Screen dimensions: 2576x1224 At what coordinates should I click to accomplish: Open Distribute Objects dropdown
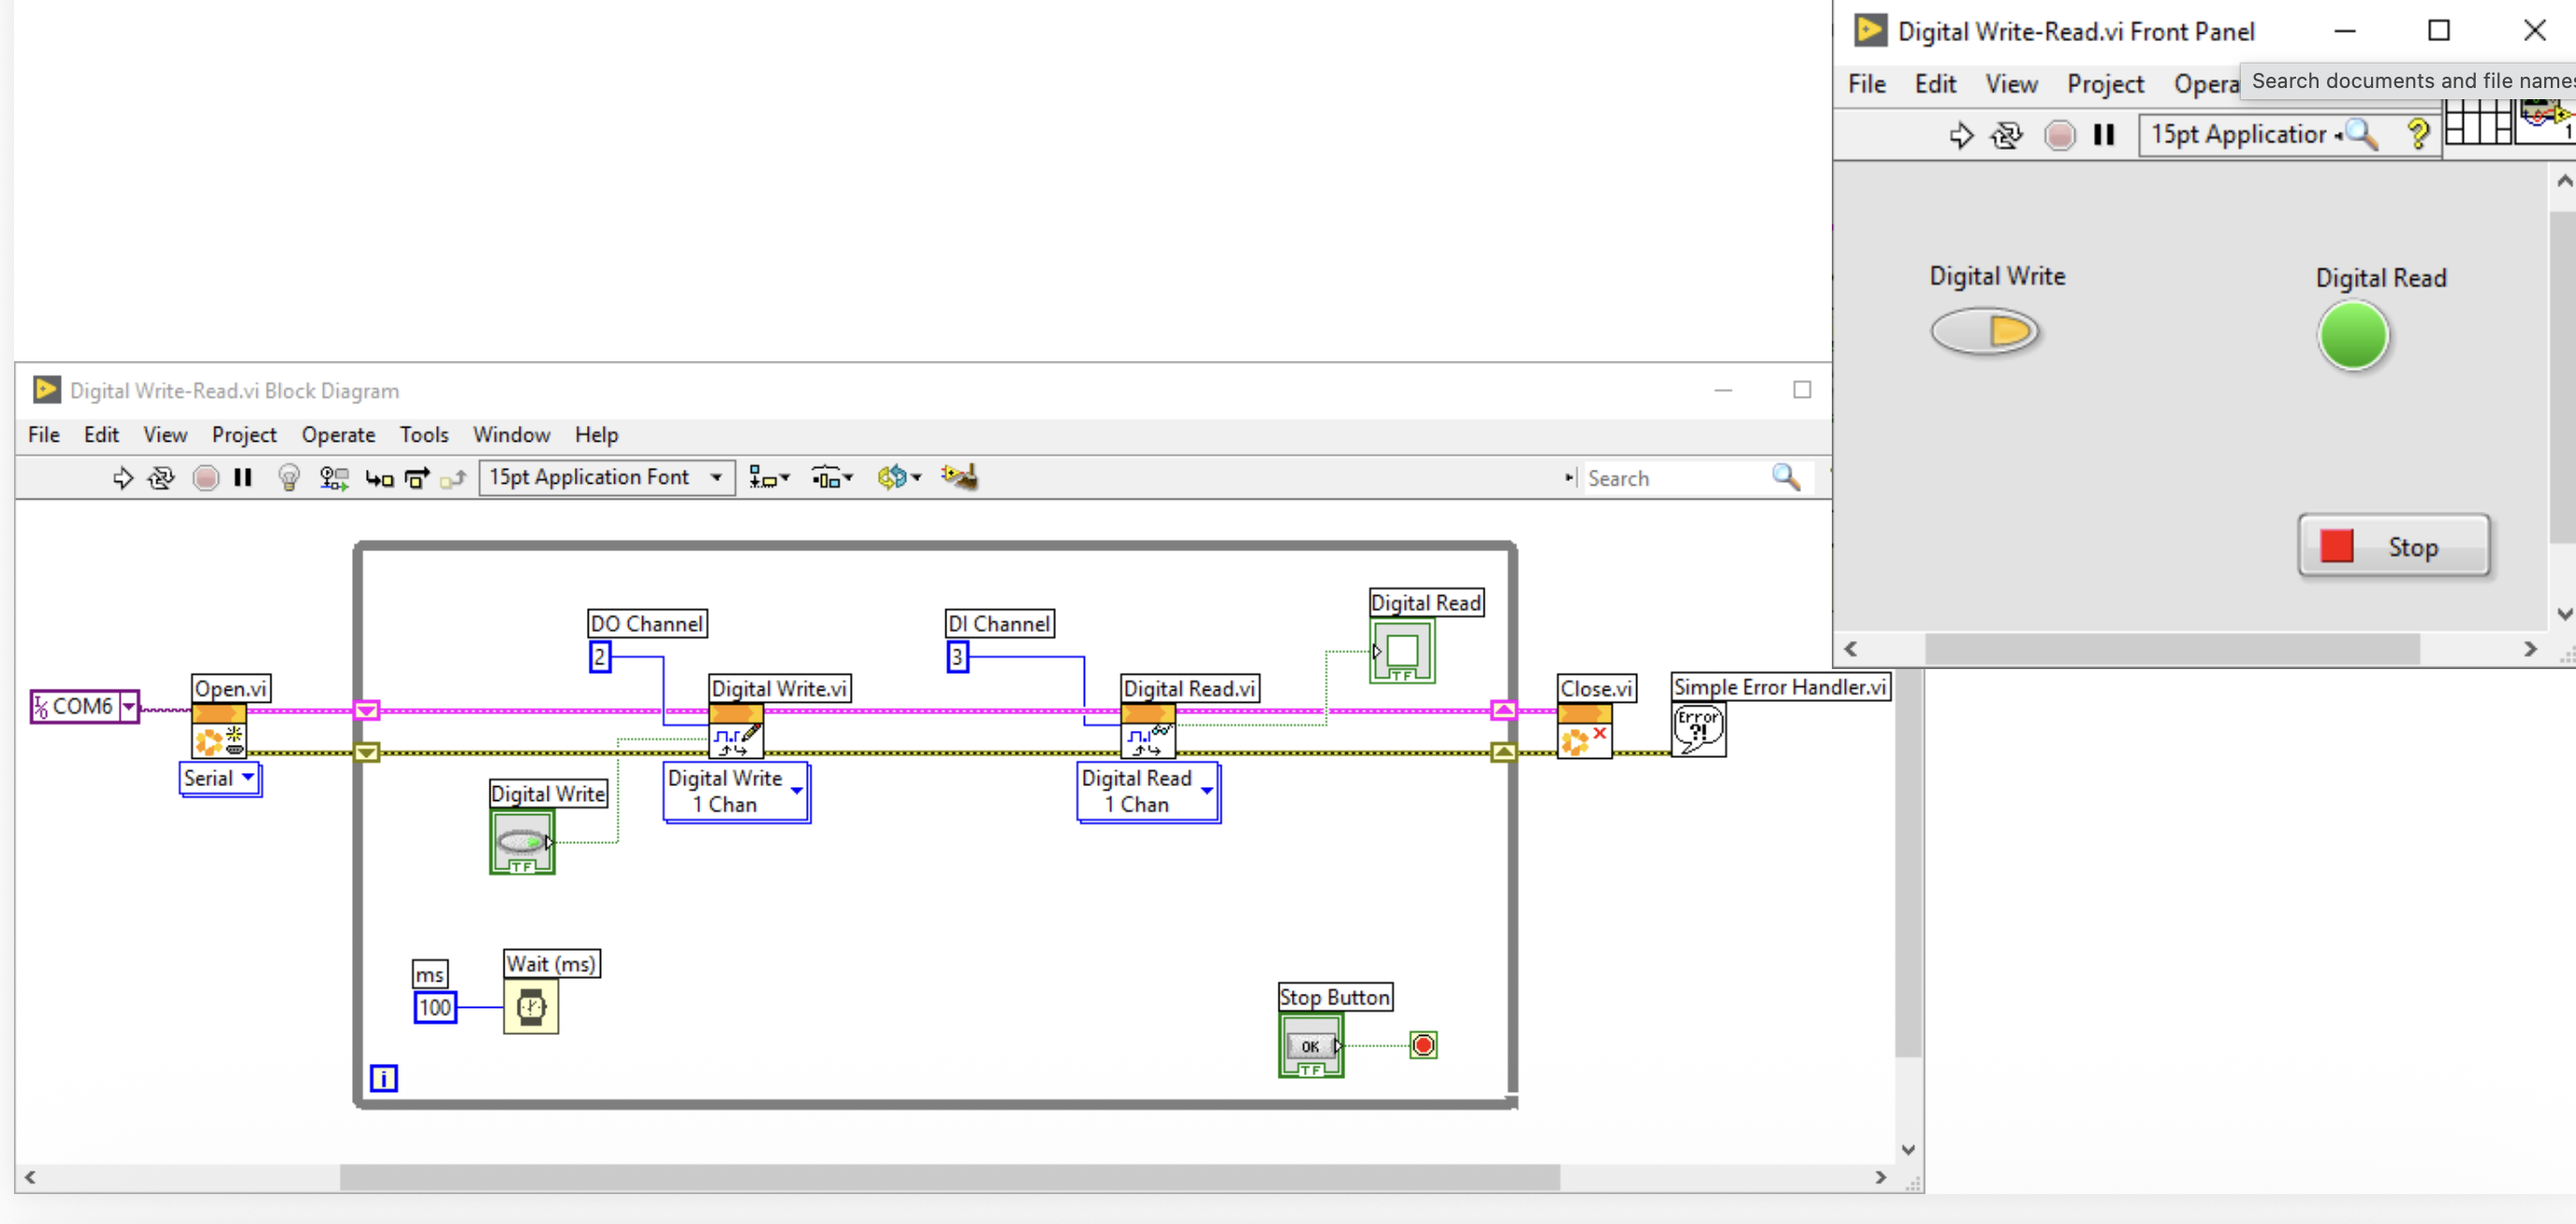pyautogui.click(x=832, y=478)
